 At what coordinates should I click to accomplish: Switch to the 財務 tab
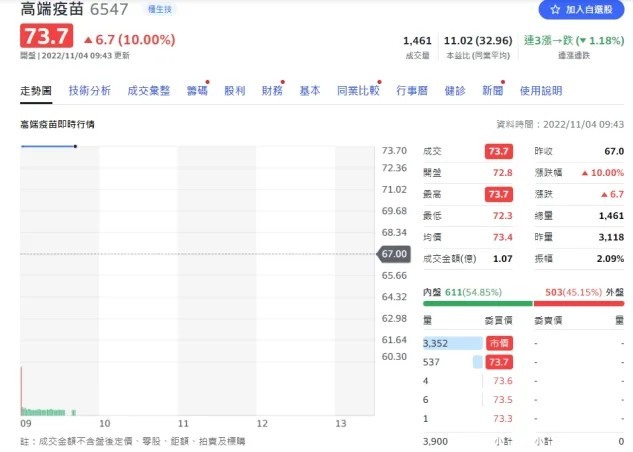click(272, 91)
